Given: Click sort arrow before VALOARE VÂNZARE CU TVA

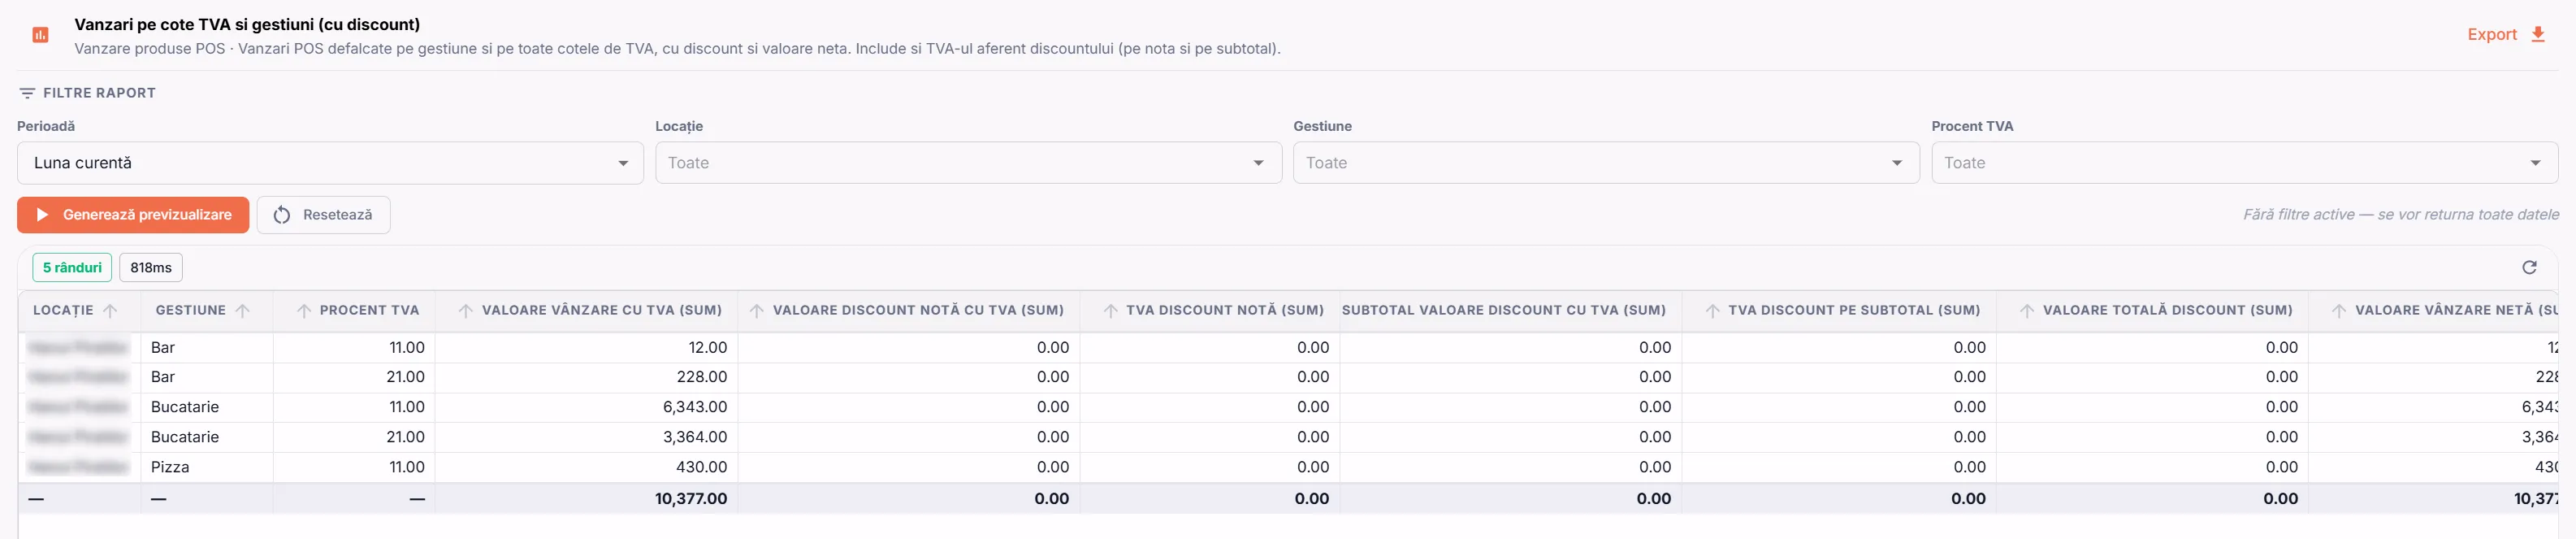Looking at the screenshot, I should click(466, 311).
